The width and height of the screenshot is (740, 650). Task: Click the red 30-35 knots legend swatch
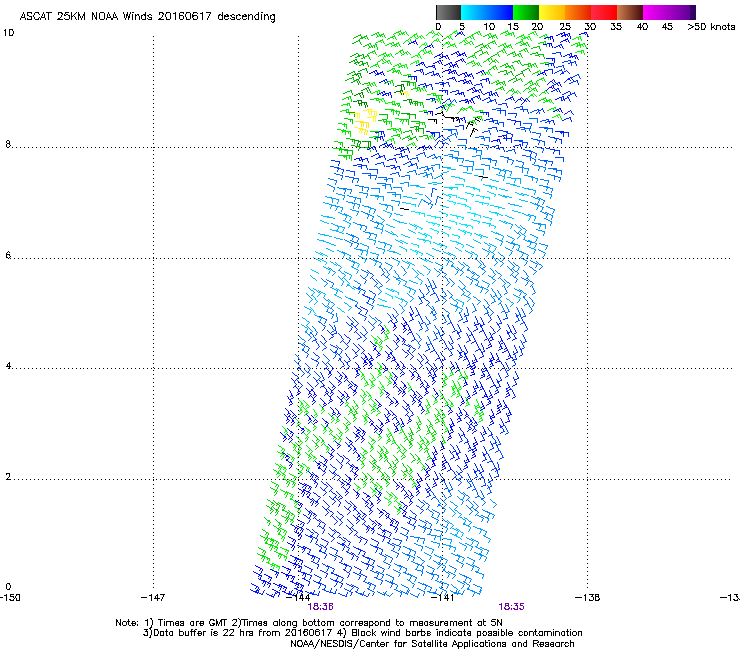point(604,12)
